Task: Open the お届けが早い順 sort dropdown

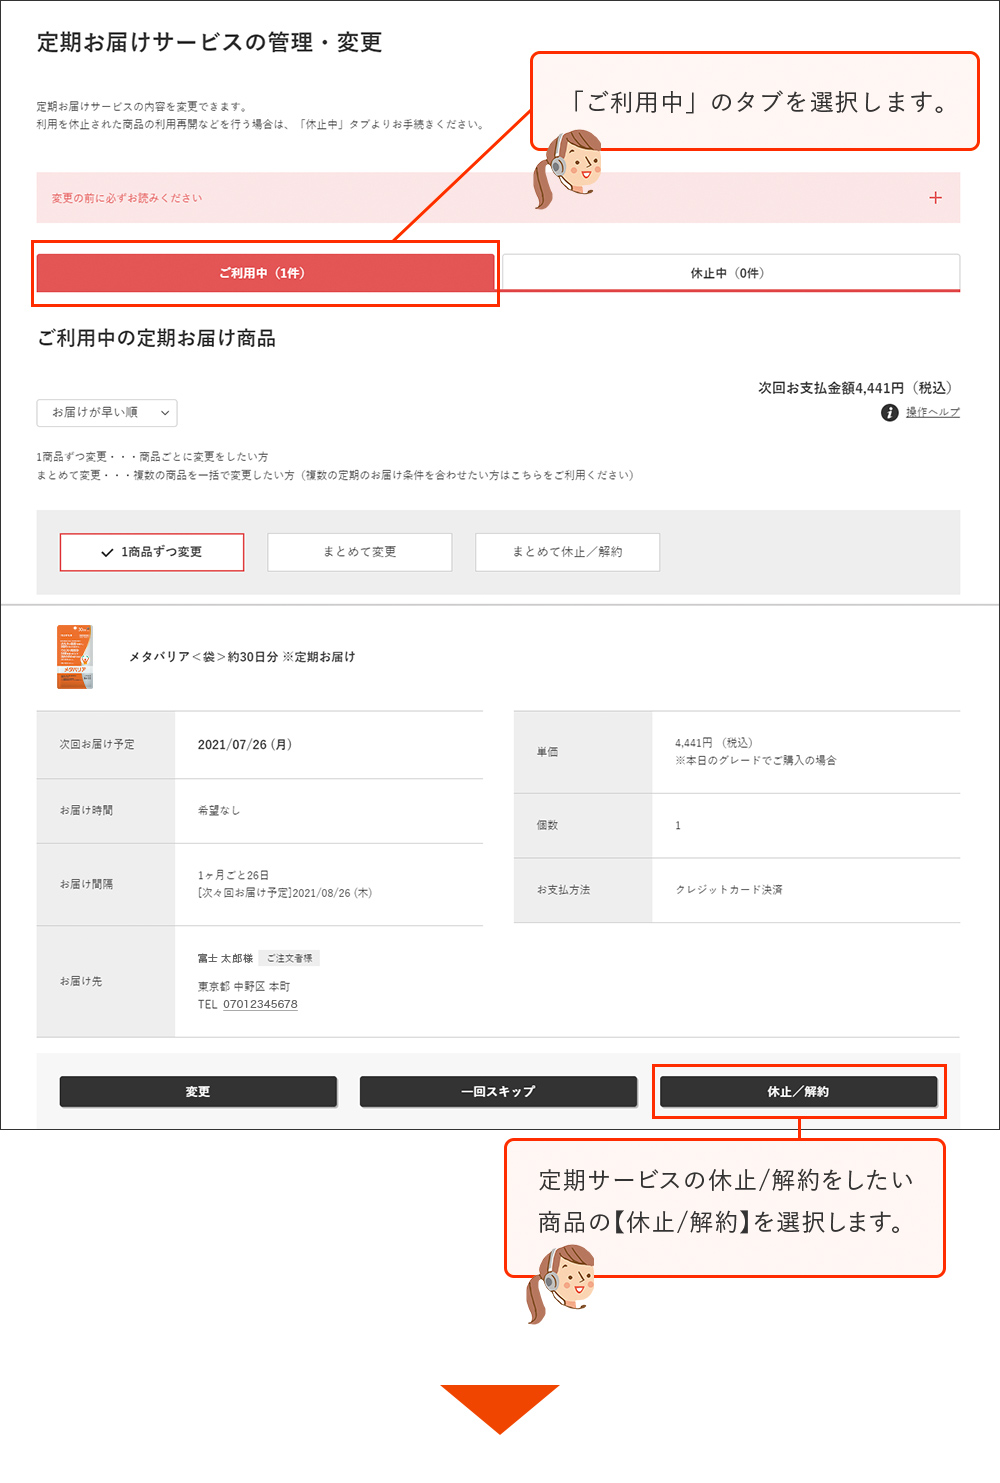Action: coord(105,412)
